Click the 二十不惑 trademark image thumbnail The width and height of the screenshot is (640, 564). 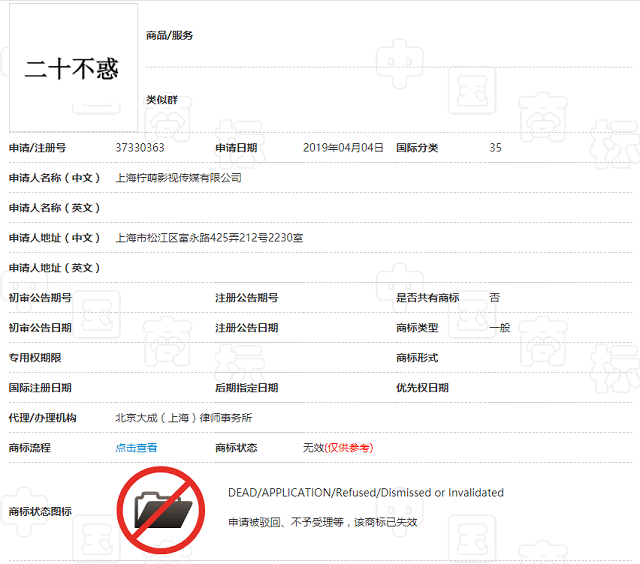(x=73, y=68)
